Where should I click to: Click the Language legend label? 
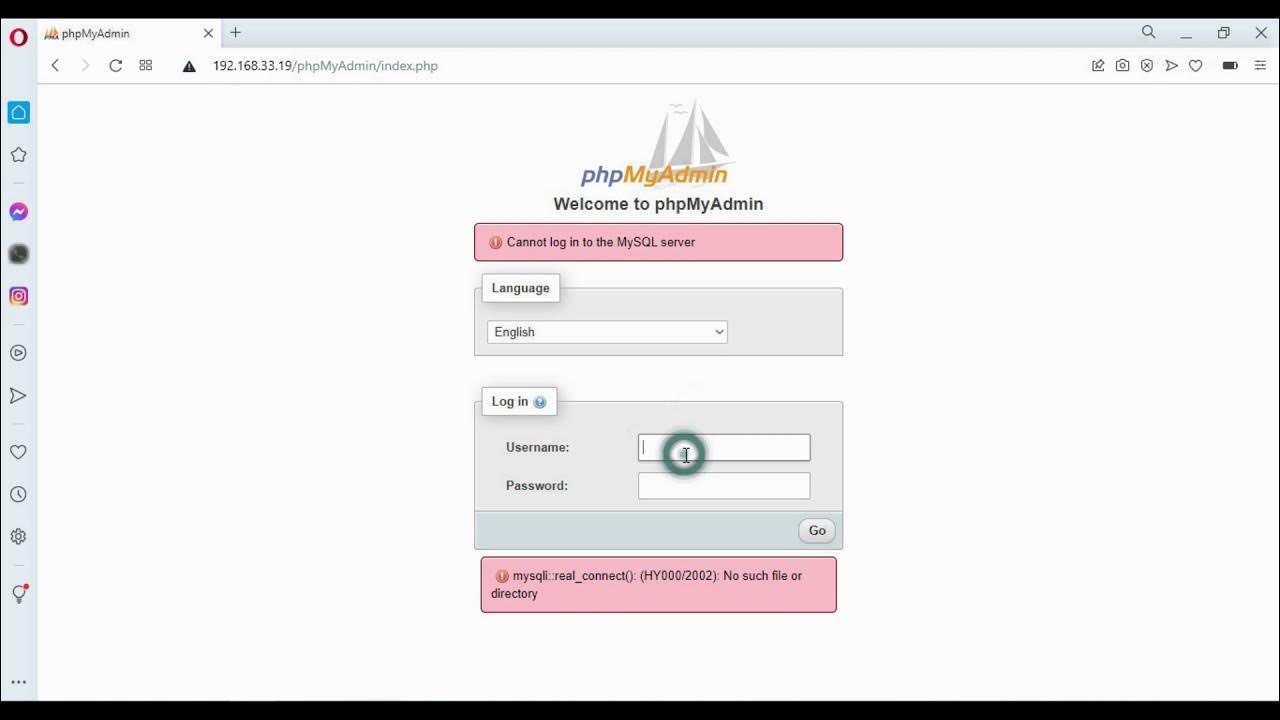pos(521,288)
